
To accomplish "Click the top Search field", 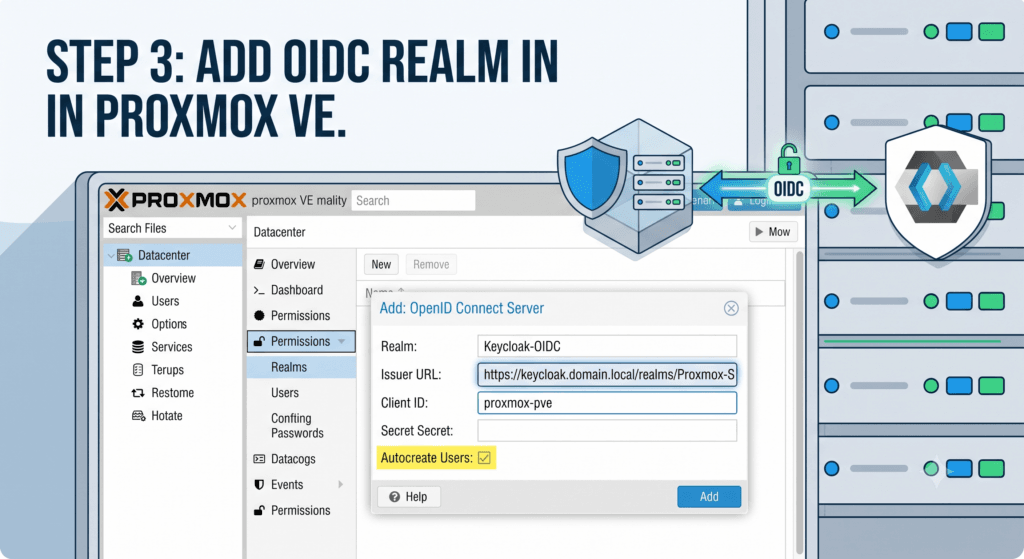I will tap(413, 200).
